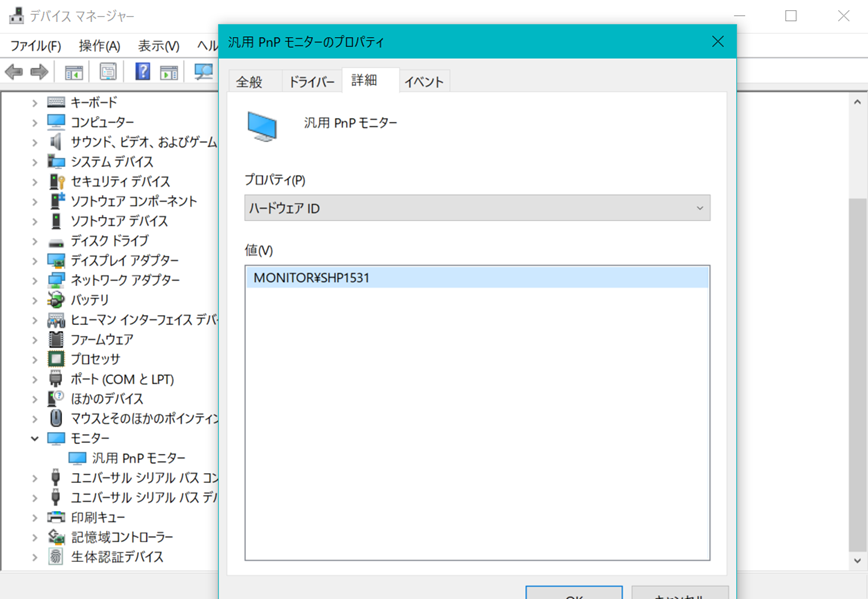Click the keyboard icon beside キーボード
The height and width of the screenshot is (599, 868).
[56, 102]
